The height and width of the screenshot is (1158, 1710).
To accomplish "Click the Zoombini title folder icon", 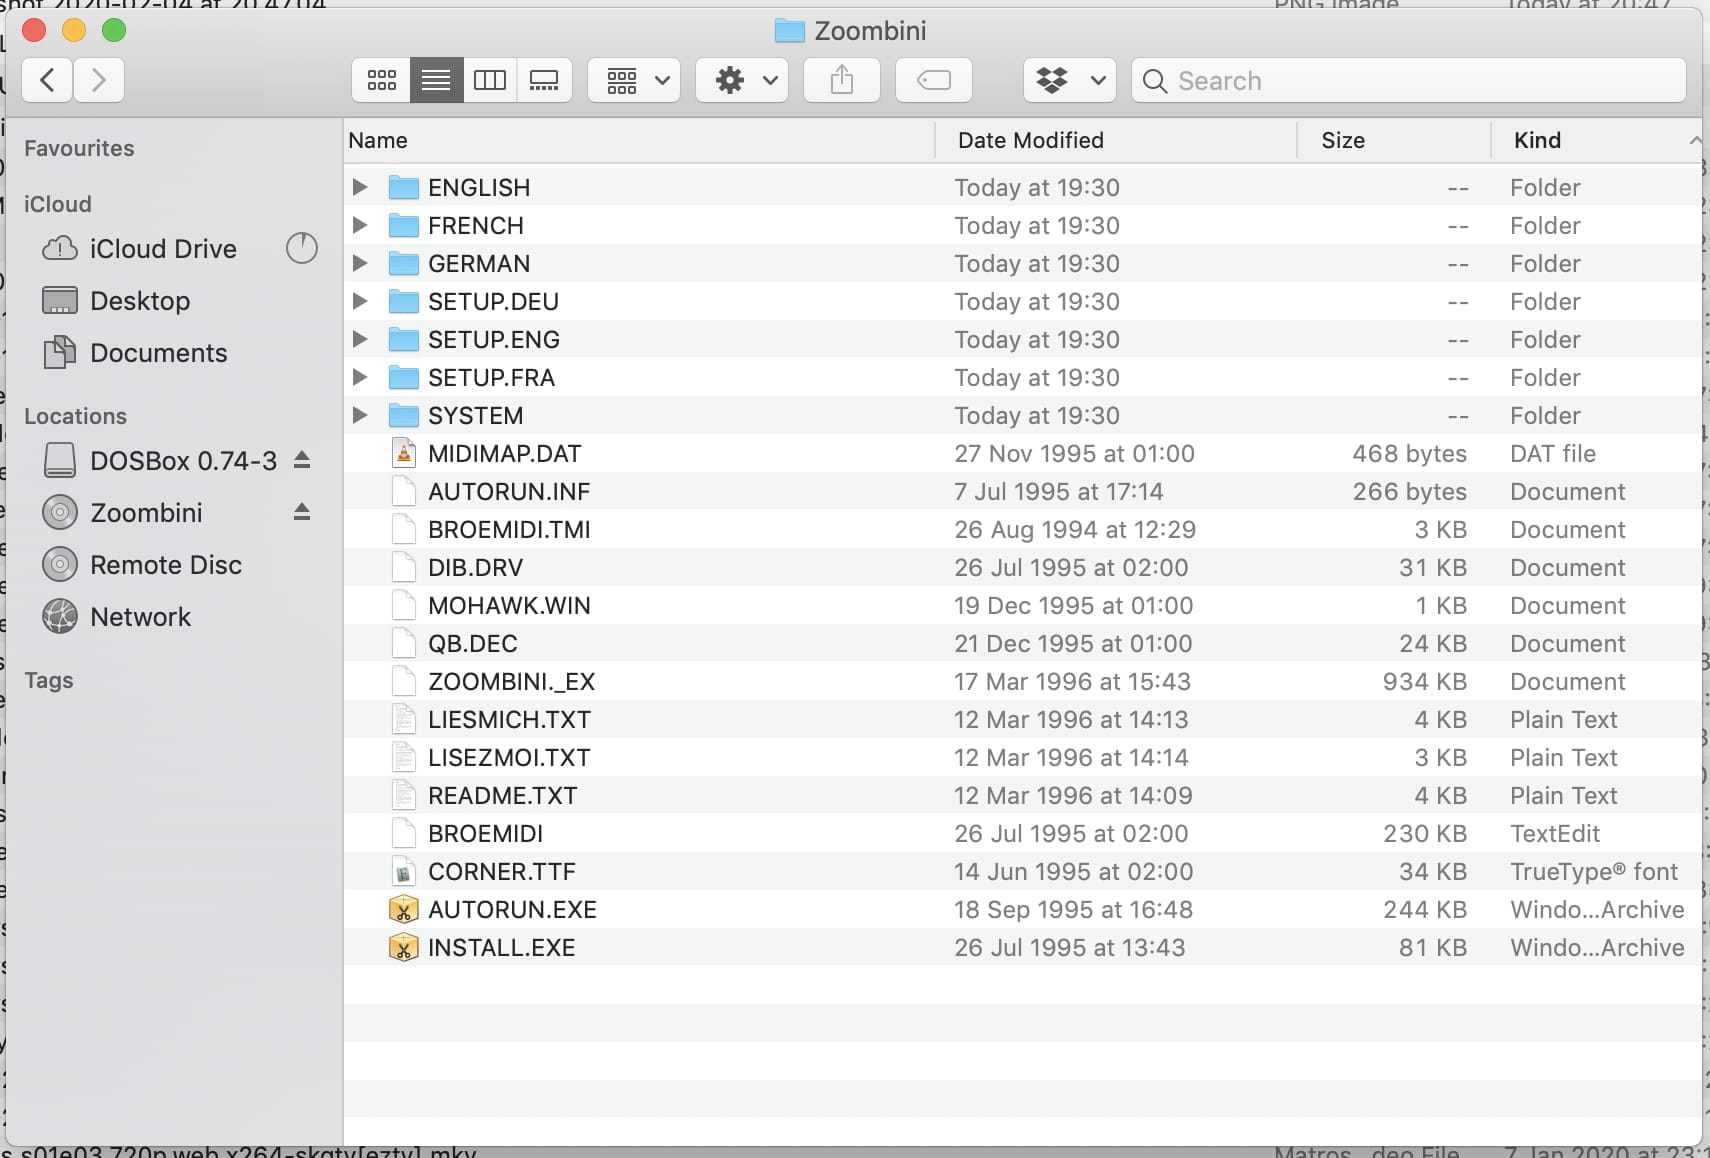I will point(789,31).
